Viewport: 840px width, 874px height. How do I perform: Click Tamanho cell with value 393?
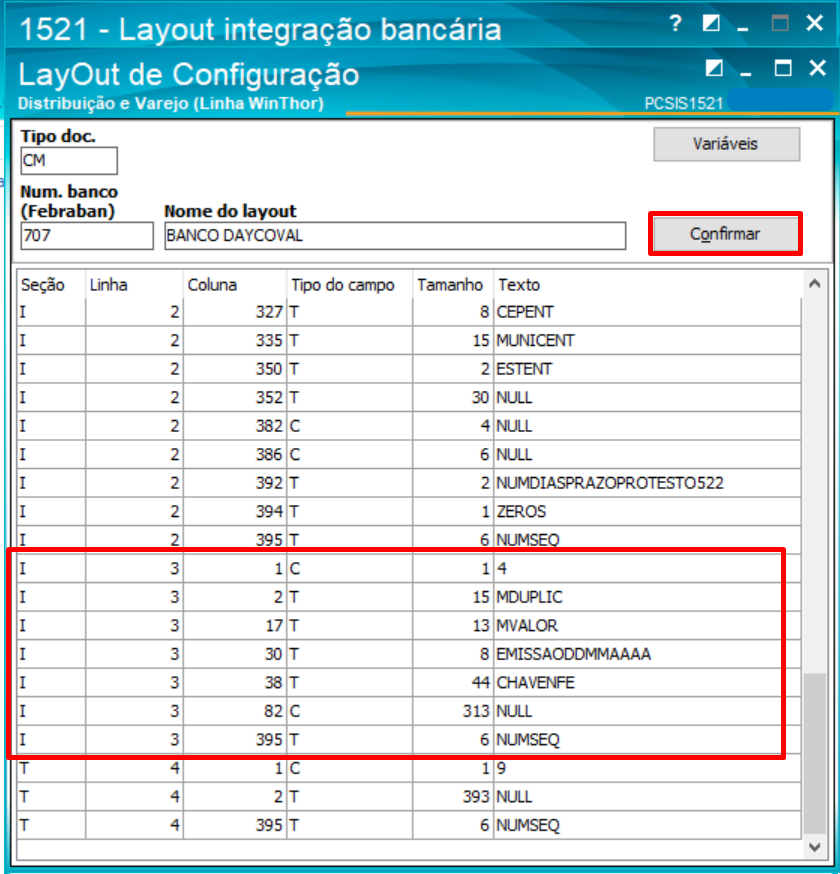[453, 797]
